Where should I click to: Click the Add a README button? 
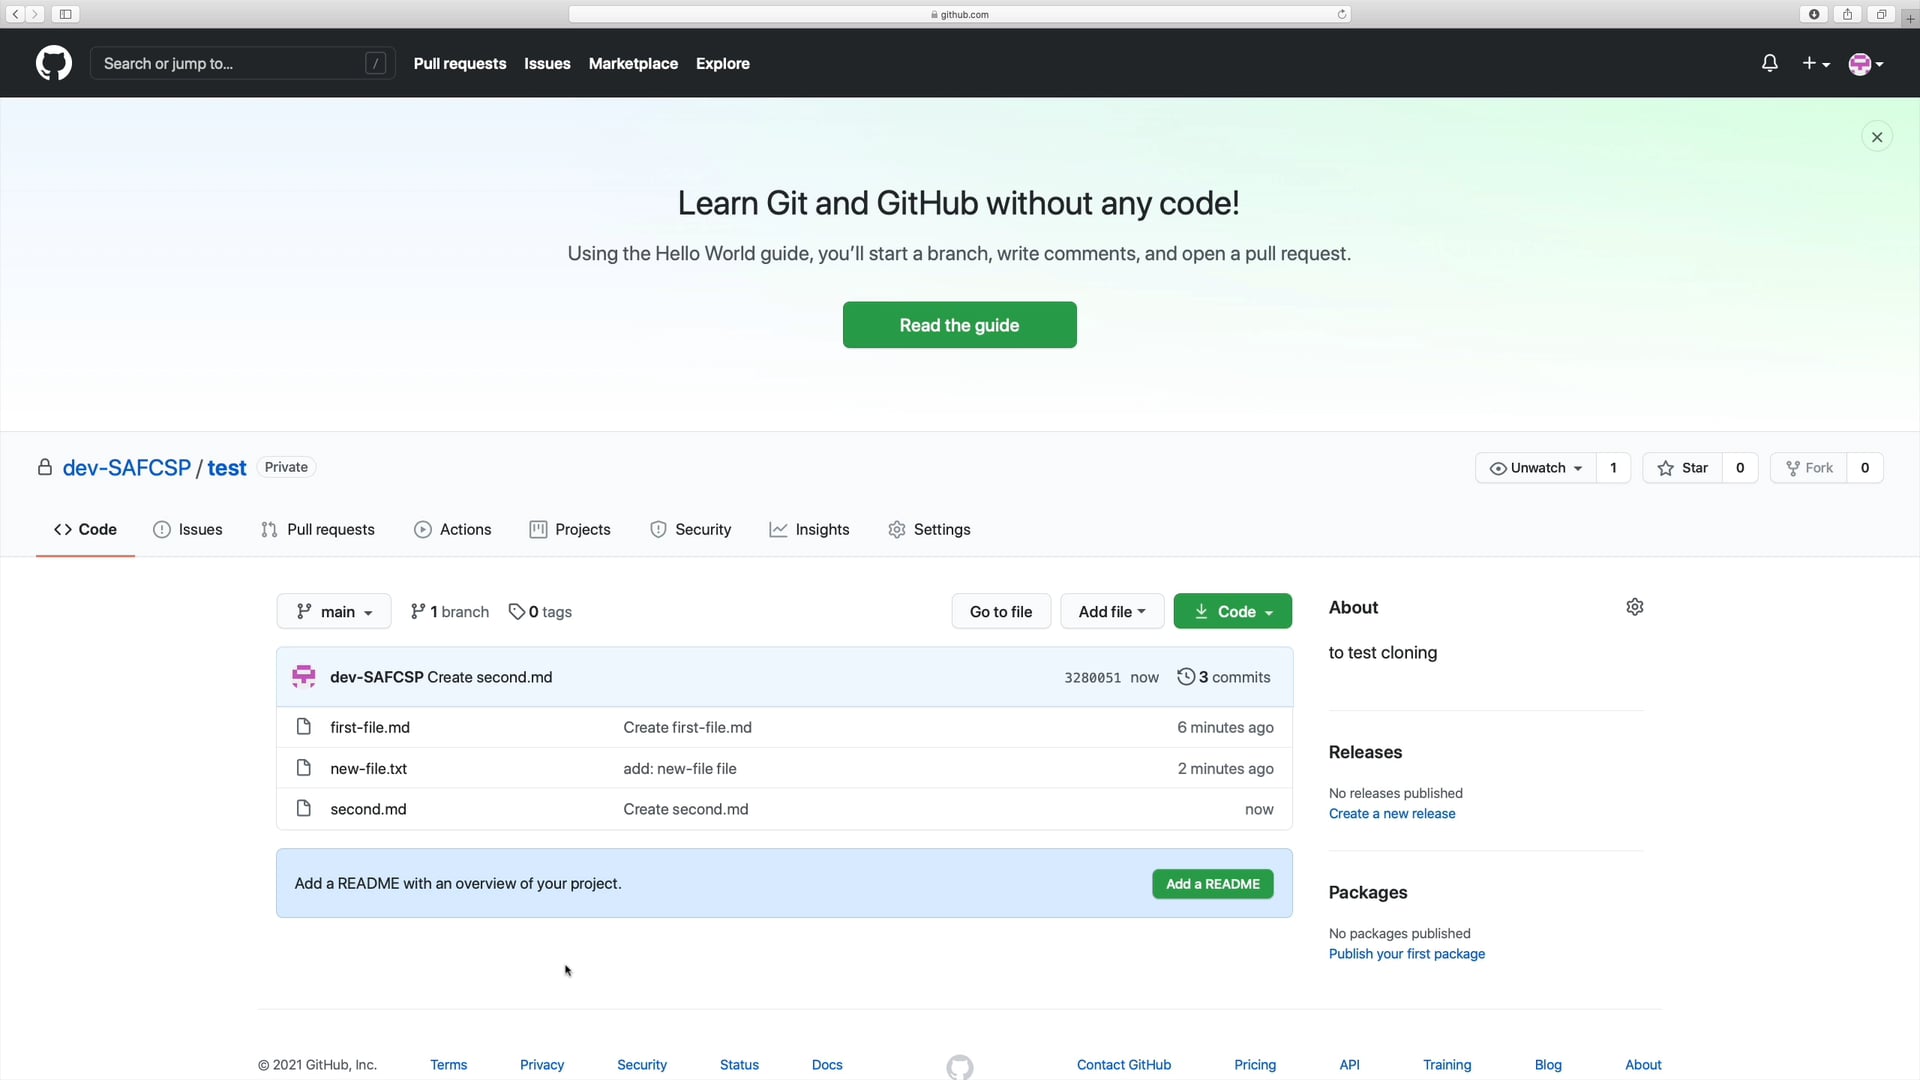coord(1213,884)
